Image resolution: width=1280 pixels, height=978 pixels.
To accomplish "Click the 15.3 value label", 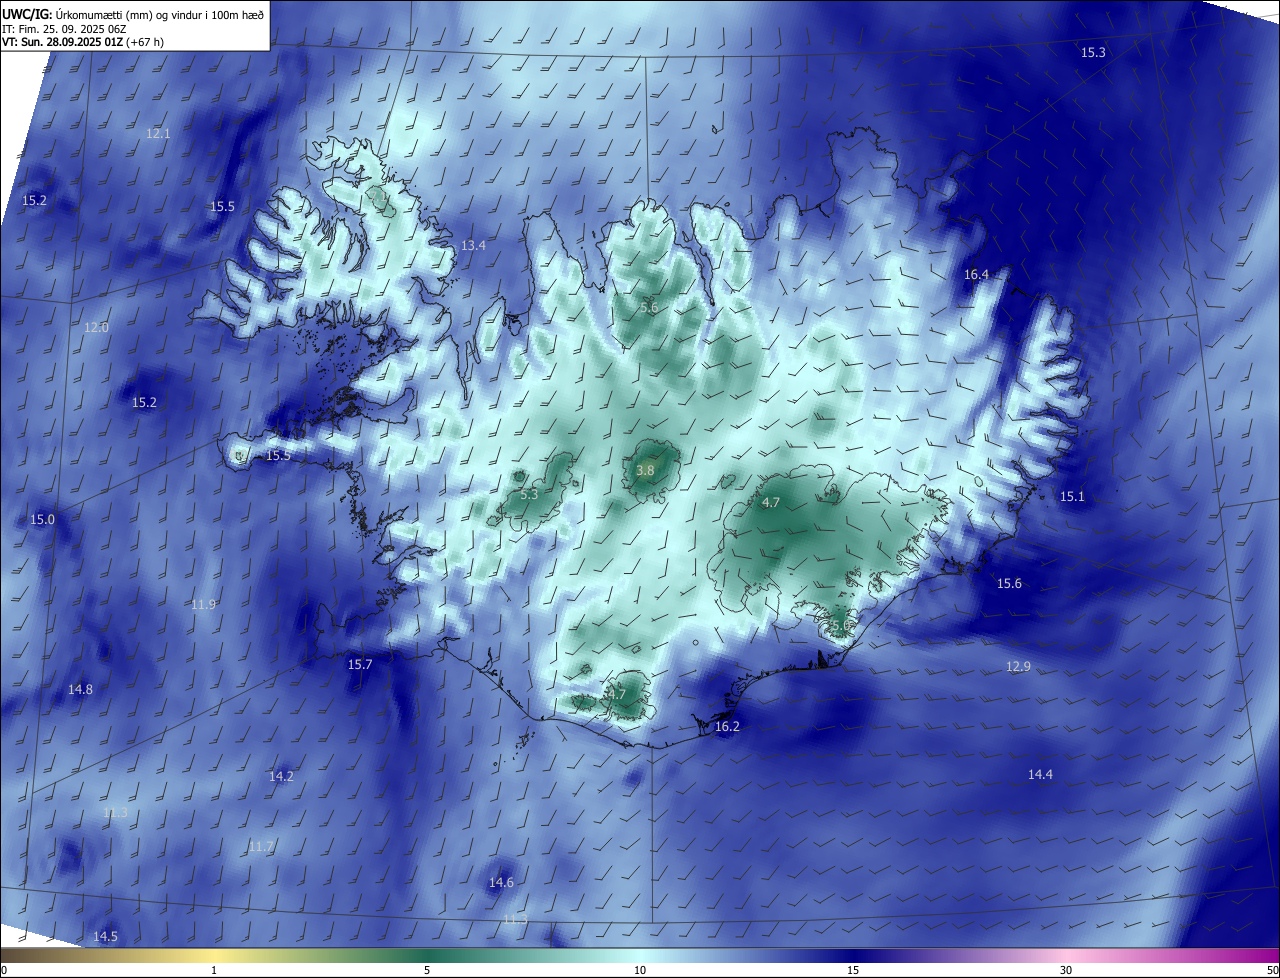I will (1093, 52).
